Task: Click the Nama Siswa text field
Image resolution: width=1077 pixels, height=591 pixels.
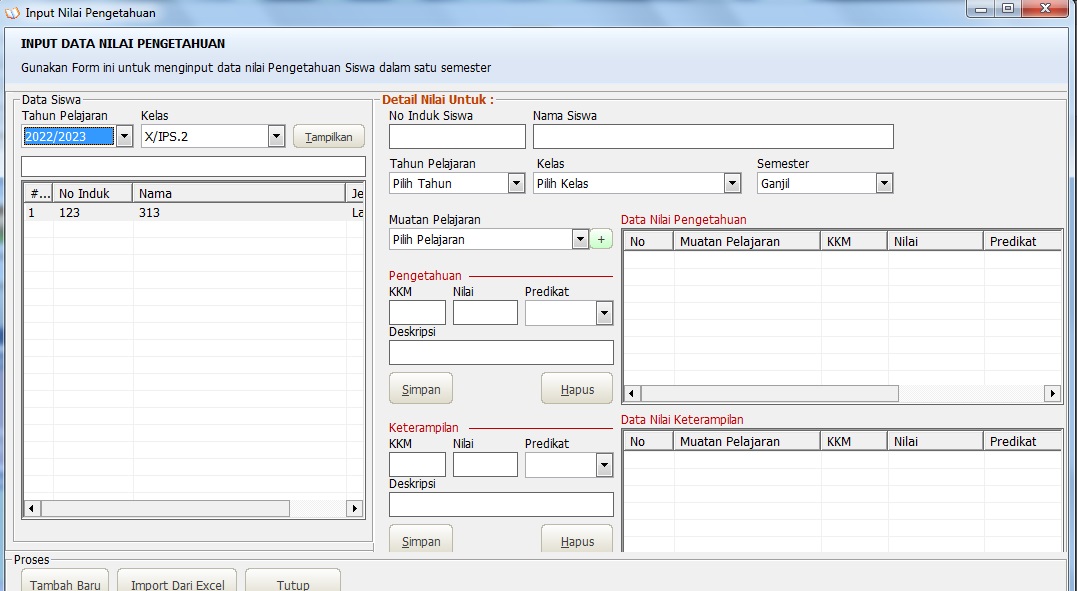Action: click(x=712, y=137)
